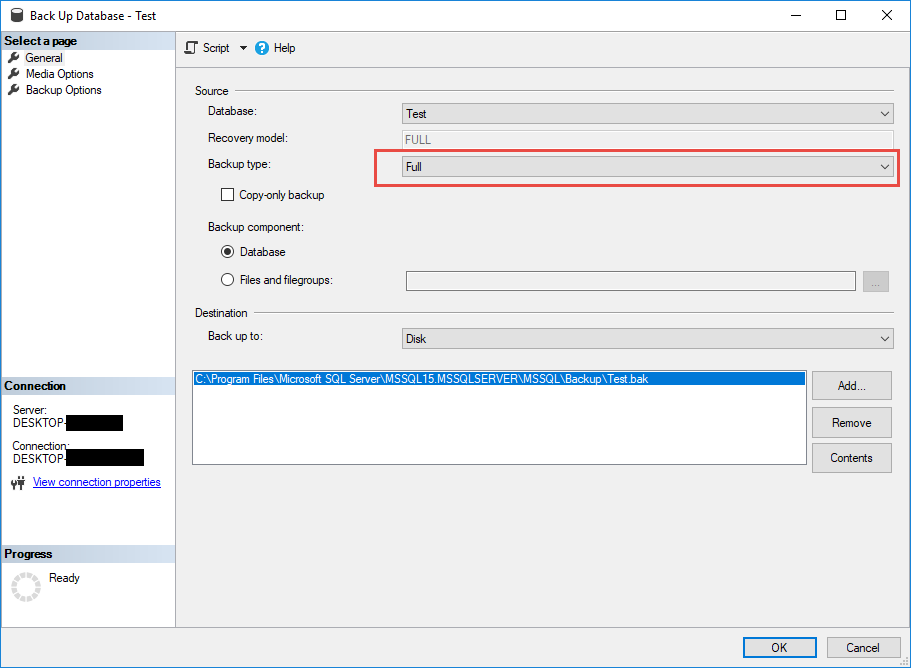Open the Database dropdown showing Test
The height and width of the screenshot is (668, 911).
pyautogui.click(x=647, y=114)
